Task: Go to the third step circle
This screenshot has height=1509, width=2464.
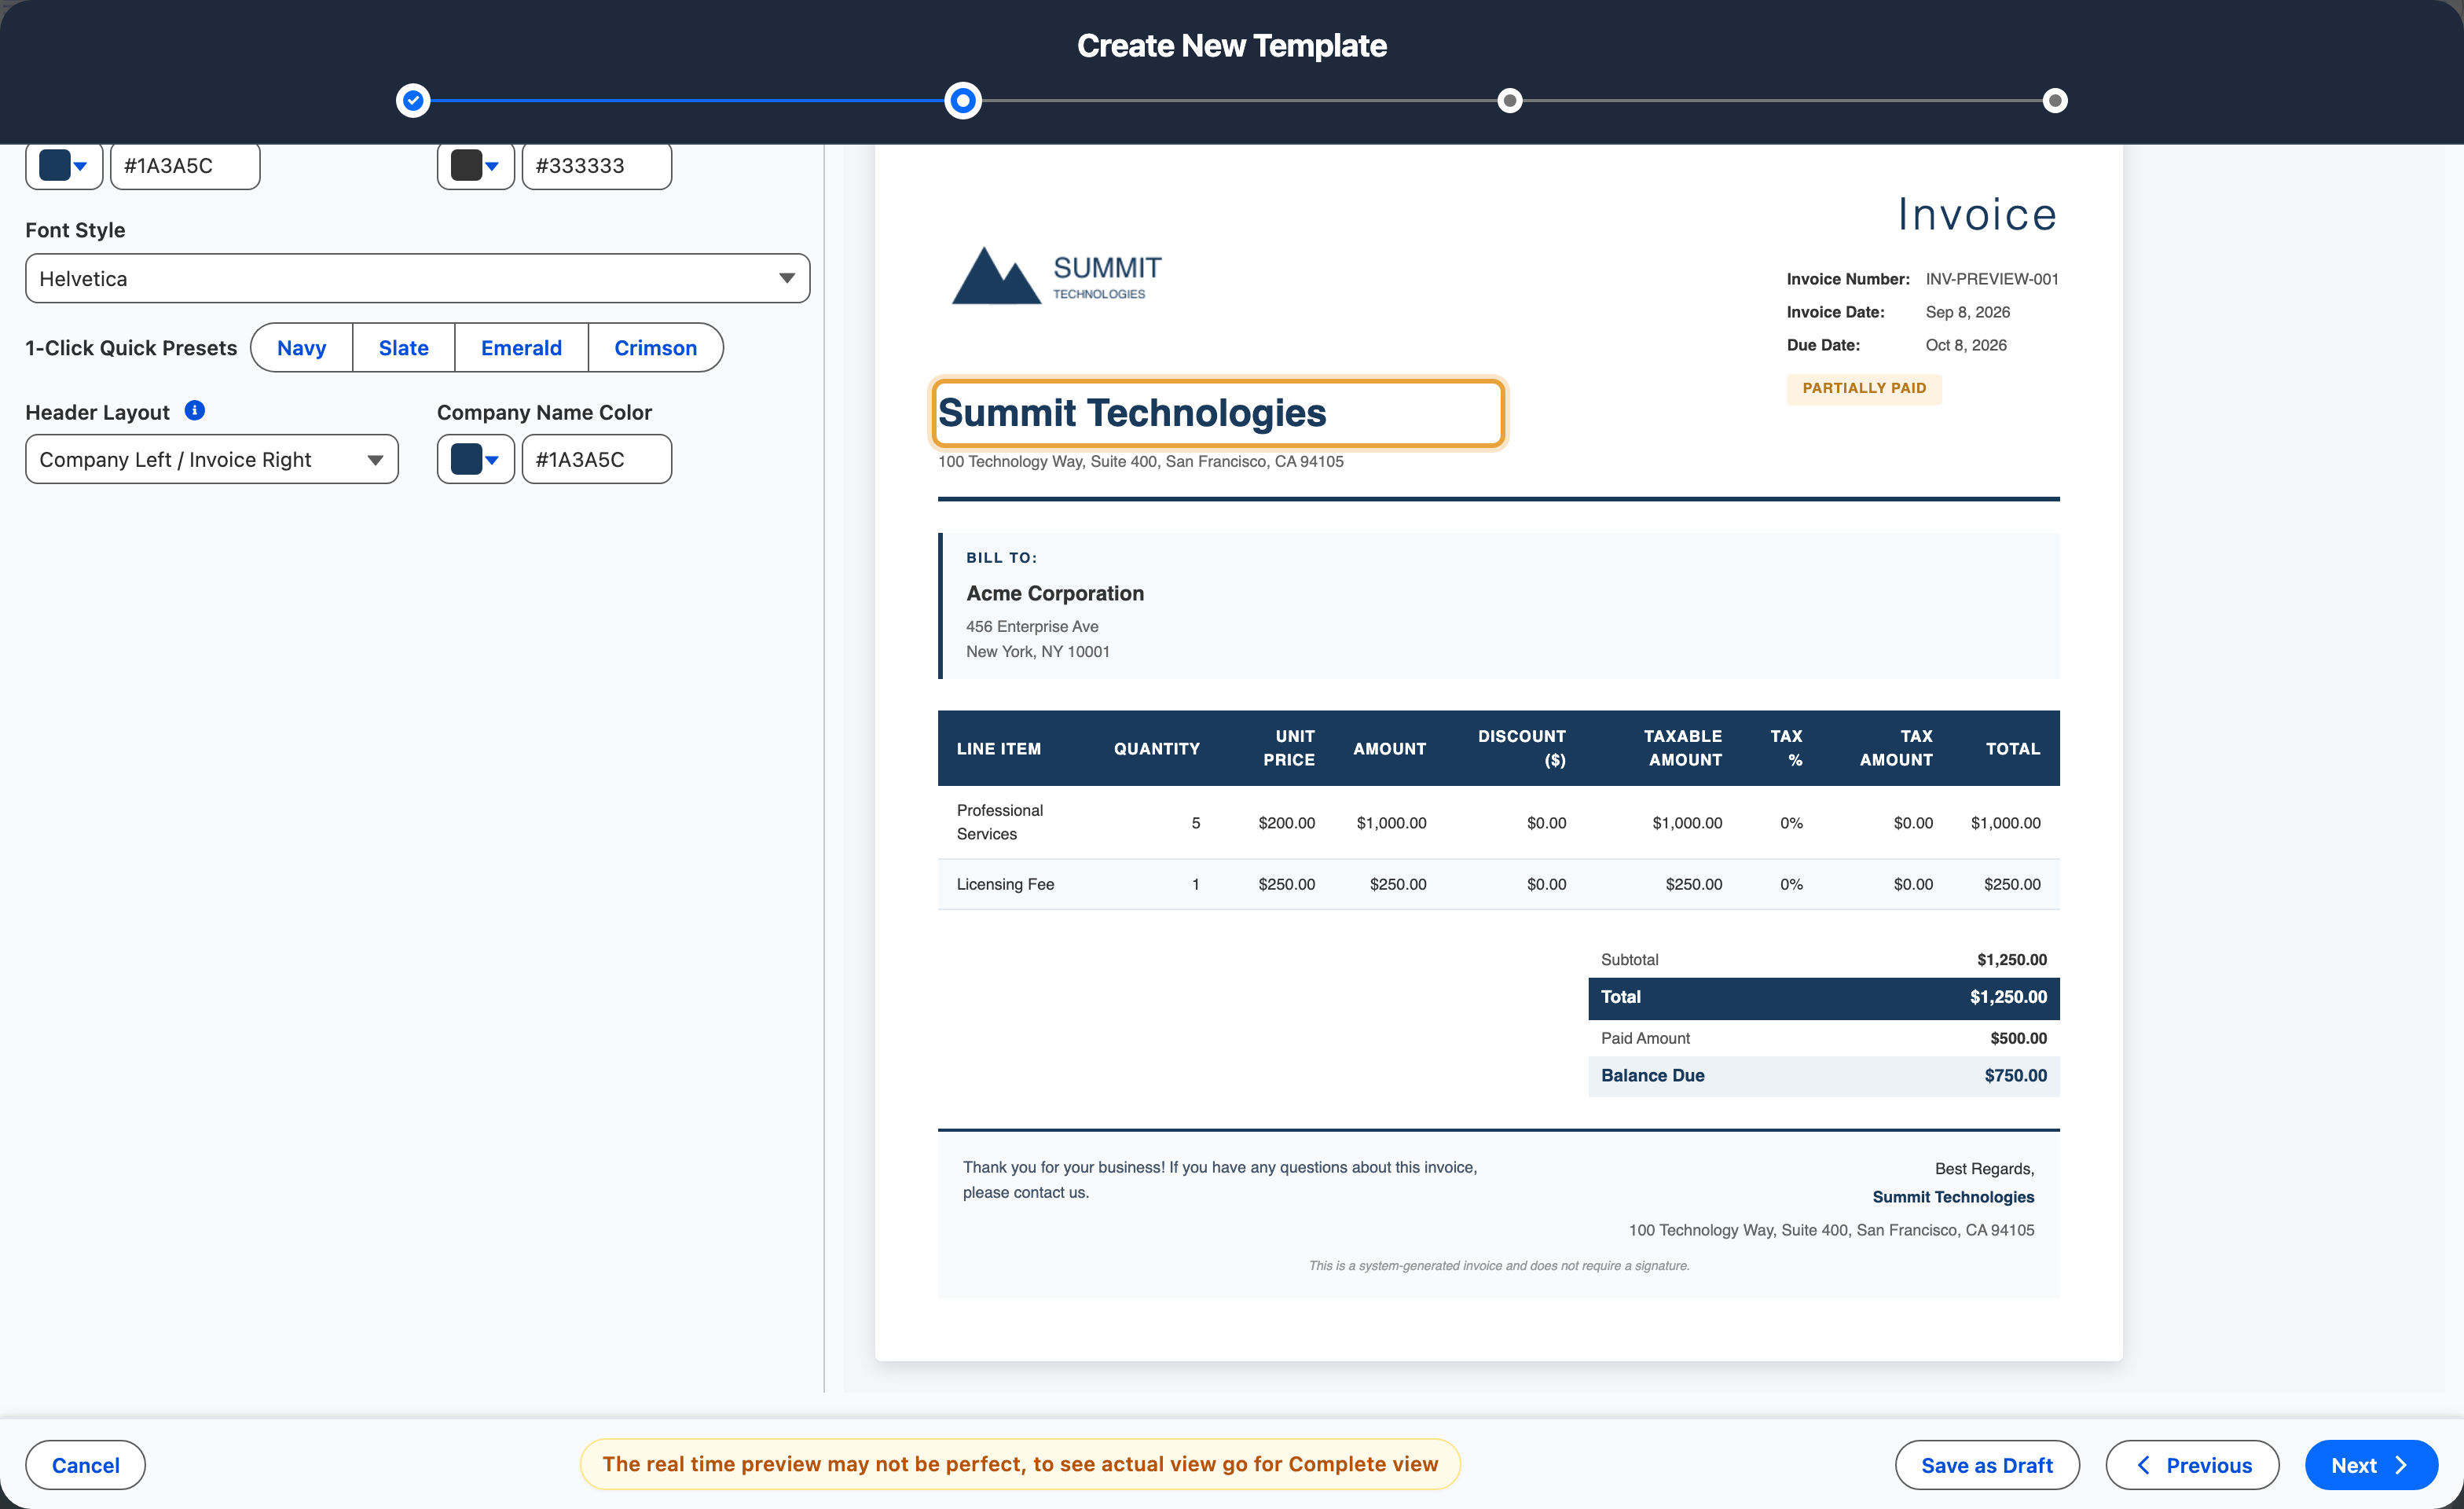Action: click(1510, 100)
